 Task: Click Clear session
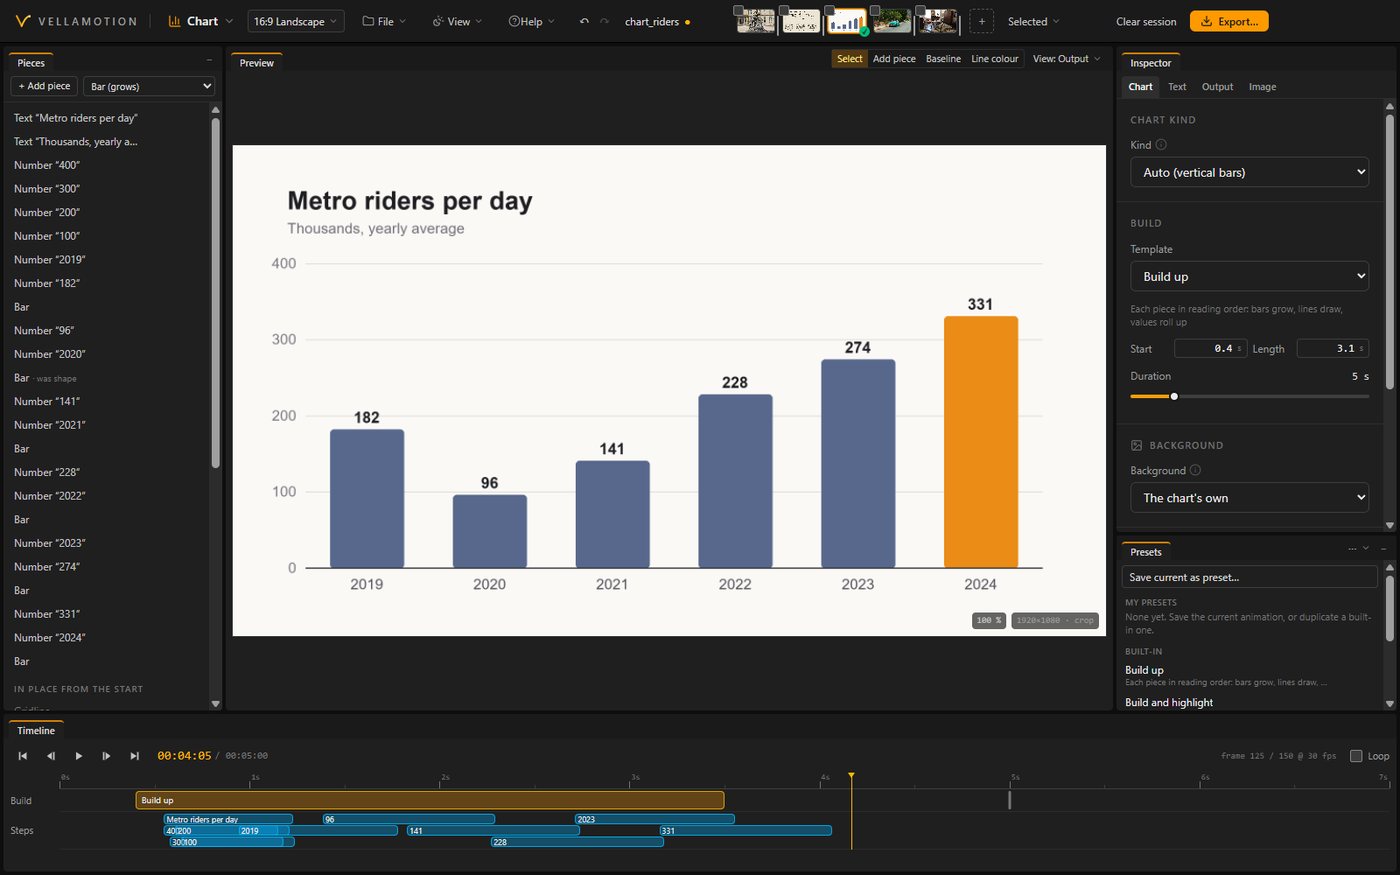tap(1146, 21)
